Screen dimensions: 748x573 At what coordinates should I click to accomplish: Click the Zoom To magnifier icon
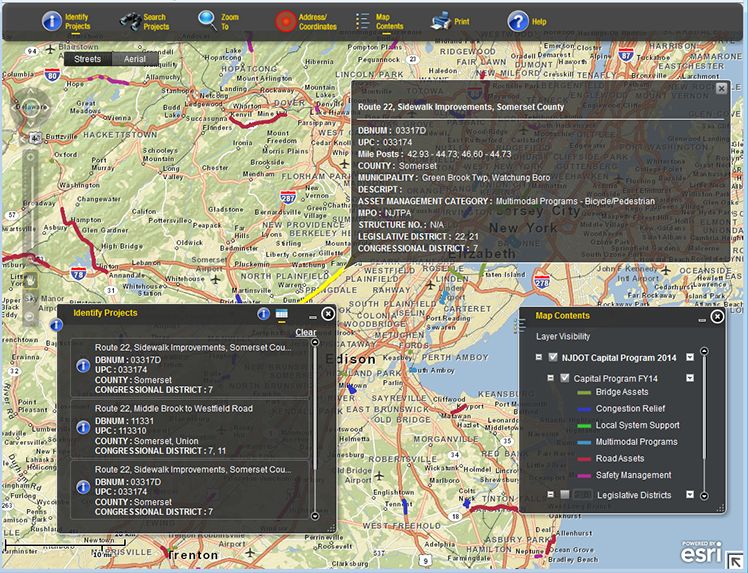207,20
